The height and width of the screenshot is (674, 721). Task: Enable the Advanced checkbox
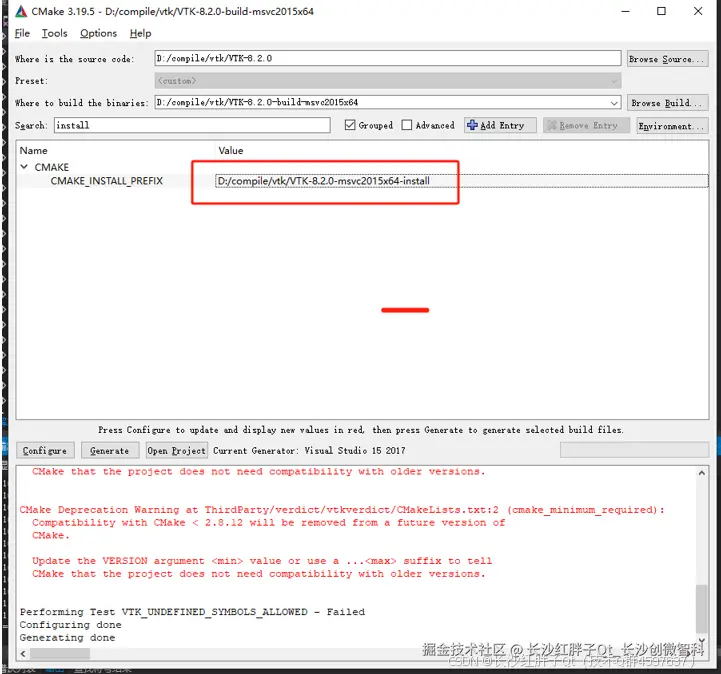tap(406, 125)
